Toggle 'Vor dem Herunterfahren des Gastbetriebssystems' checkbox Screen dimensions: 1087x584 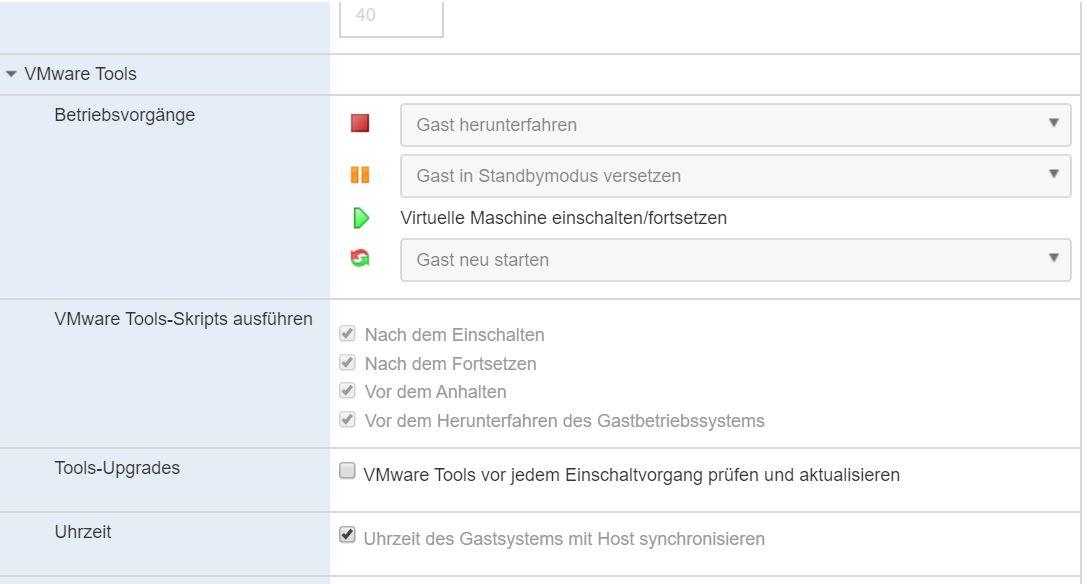pos(348,420)
